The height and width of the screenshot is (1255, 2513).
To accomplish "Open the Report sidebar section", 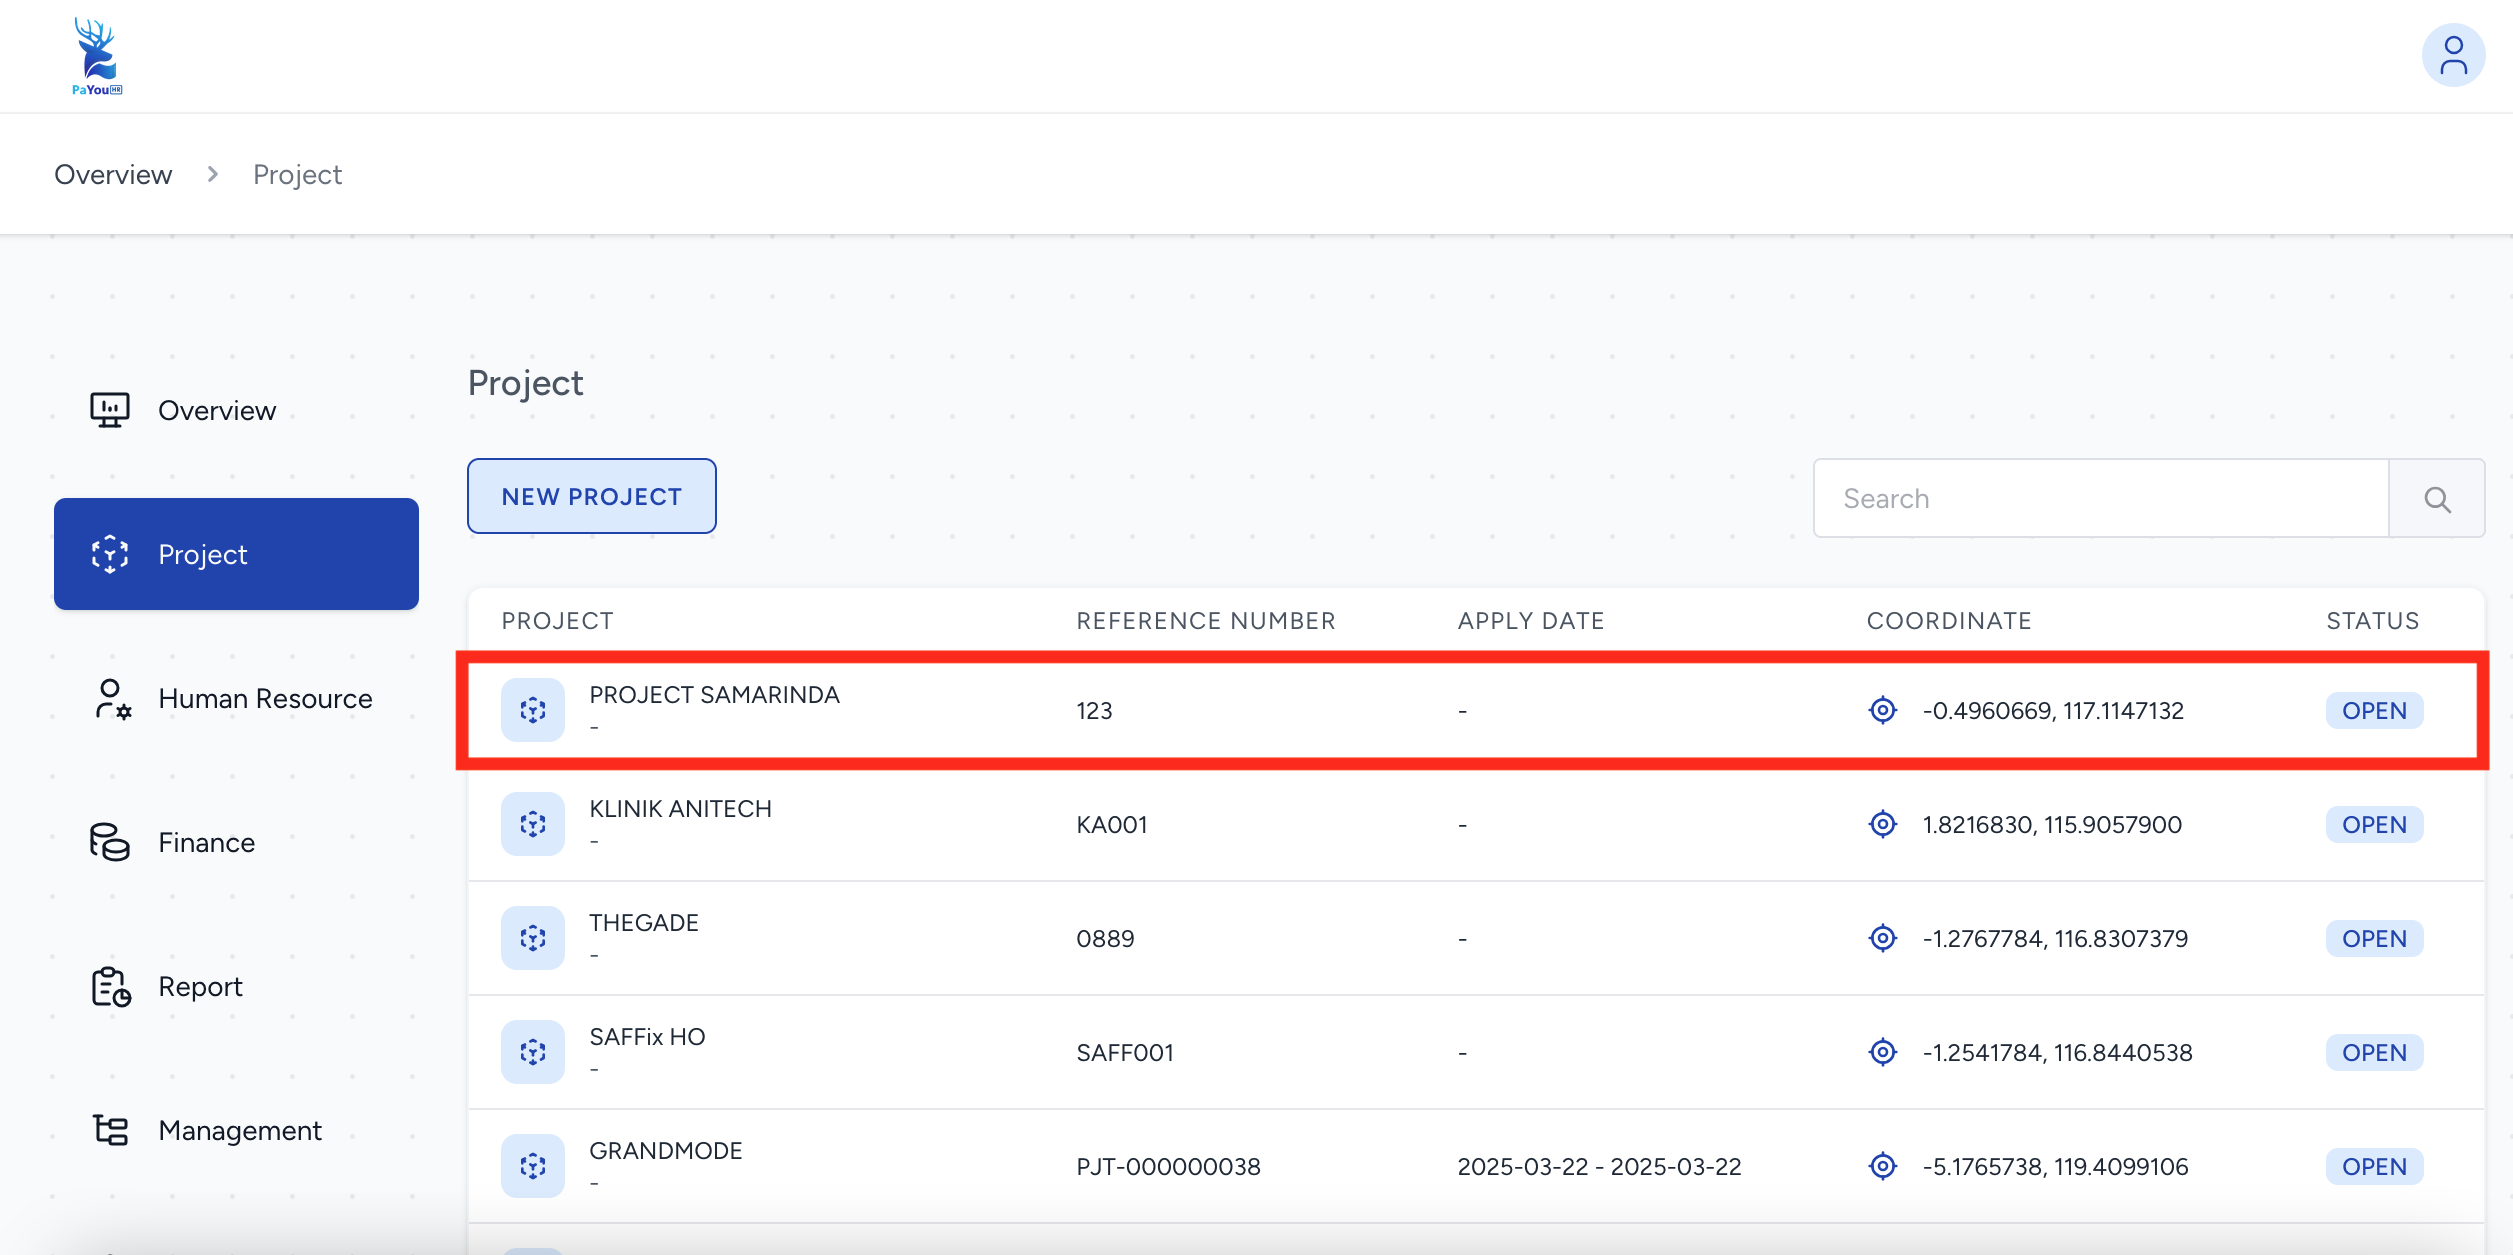I will (x=200, y=987).
